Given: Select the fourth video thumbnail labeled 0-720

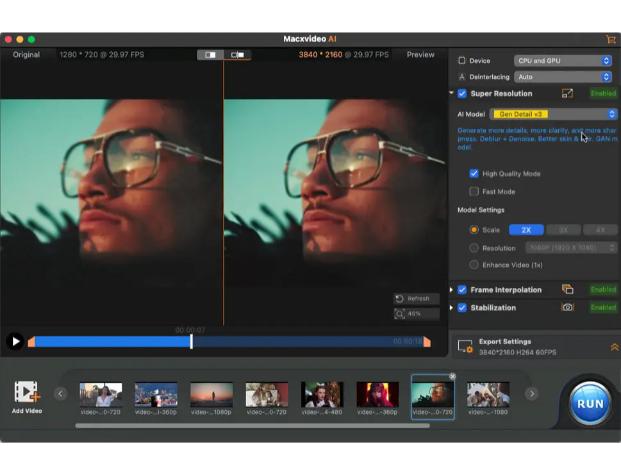Looking at the screenshot, I should coord(267,395).
